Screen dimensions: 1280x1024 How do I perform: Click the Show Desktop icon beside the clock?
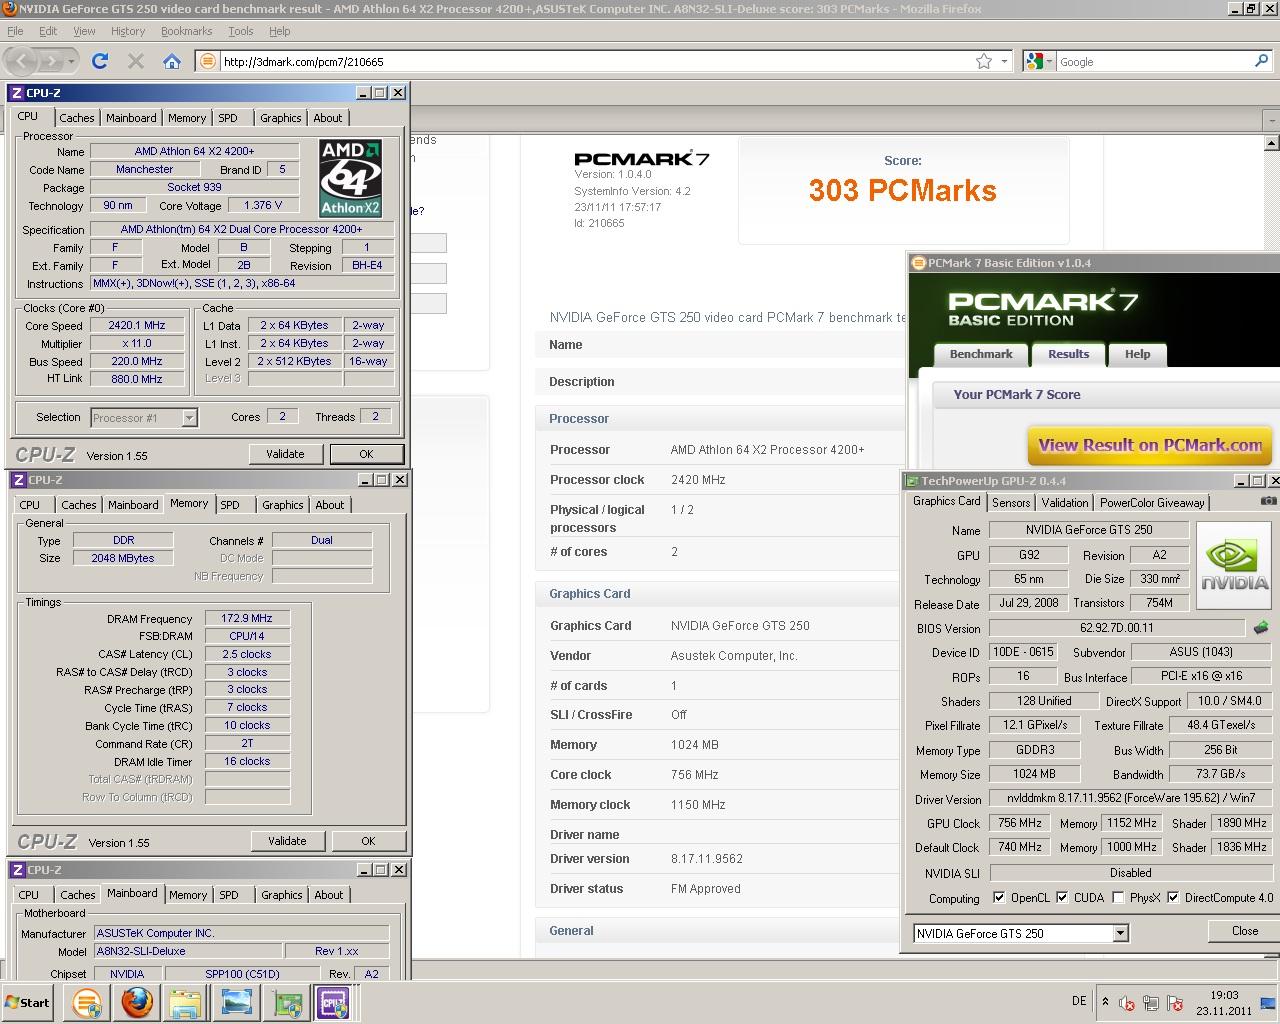click(1268, 1003)
